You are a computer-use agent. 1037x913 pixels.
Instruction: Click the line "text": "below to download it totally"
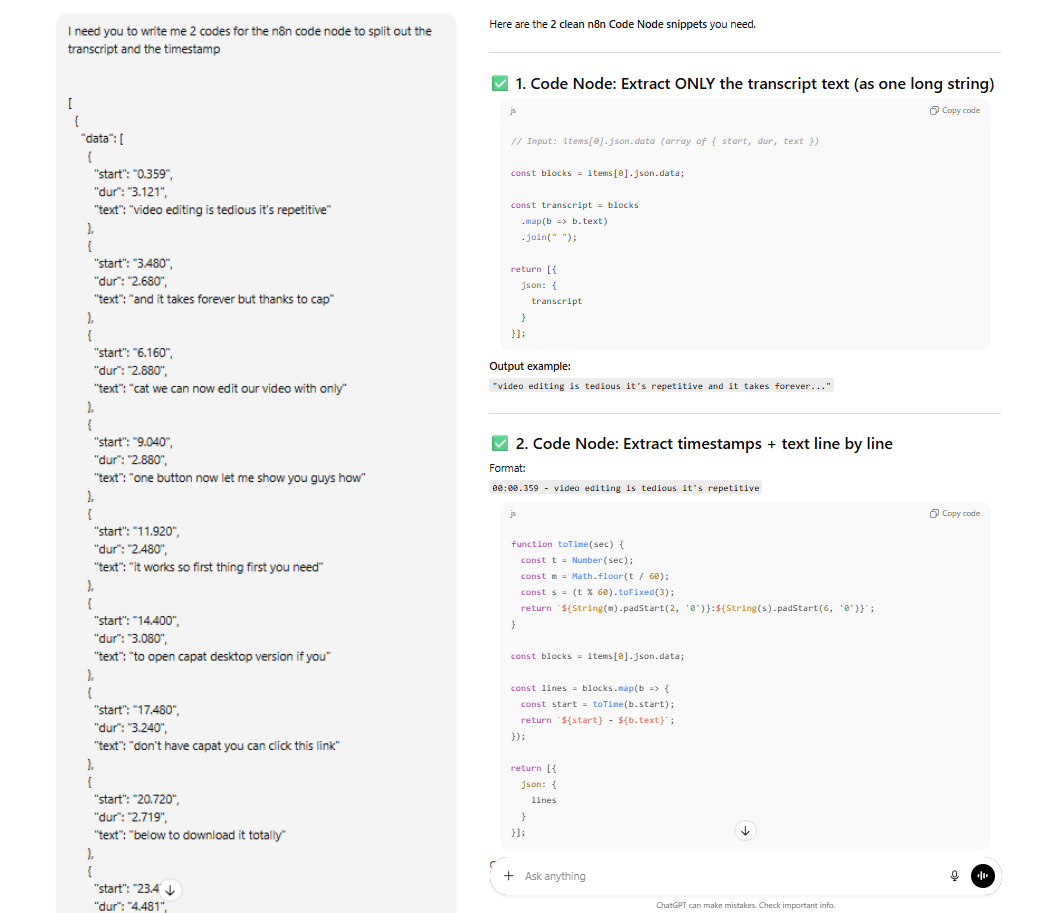190,834
